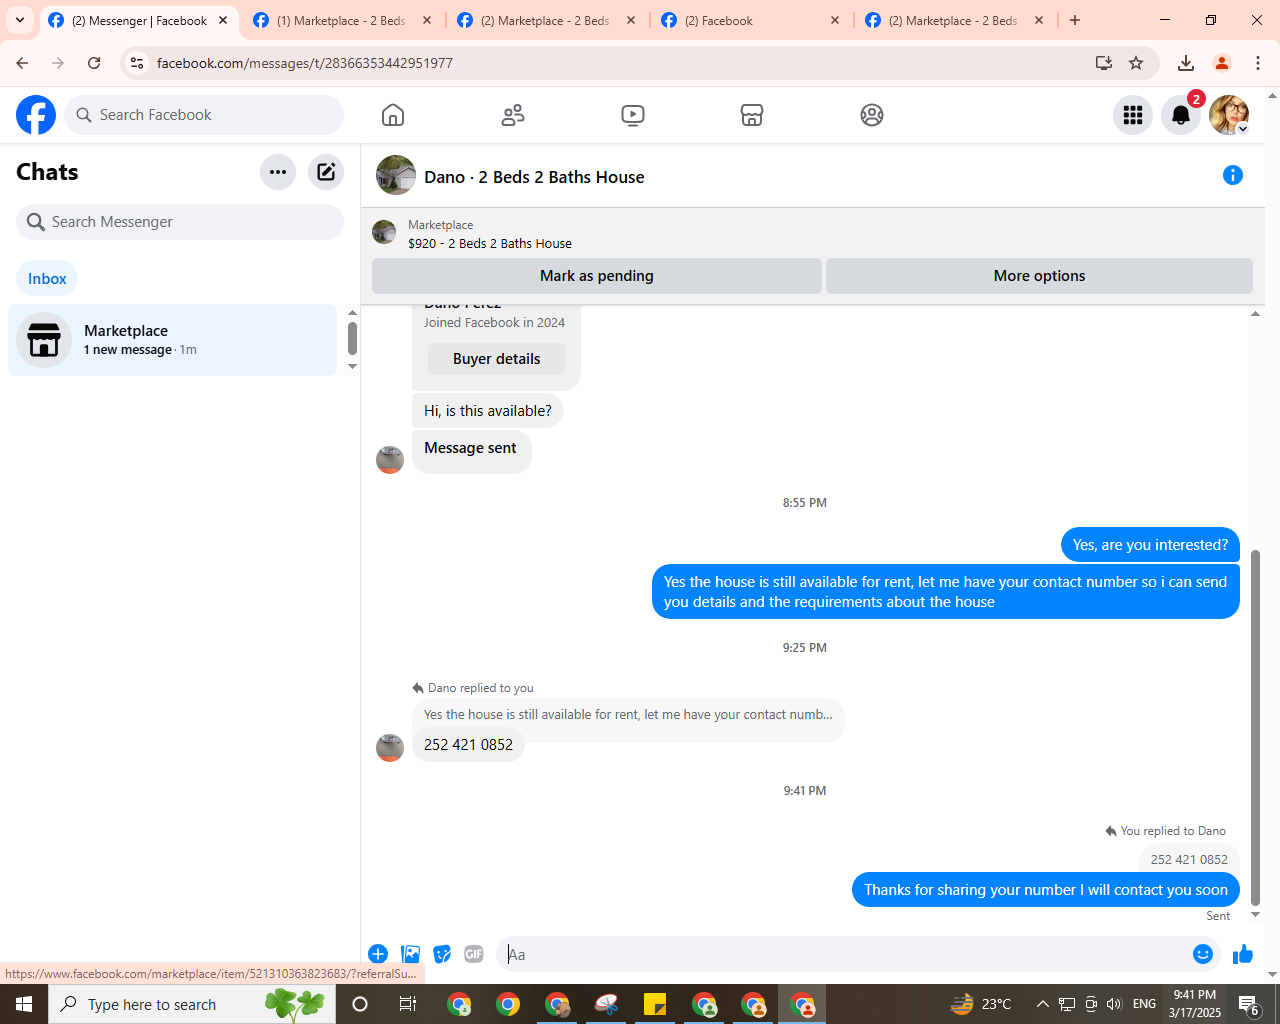Viewport: 1280px width, 1024px height.
Task: Open the Windows Start menu
Action: [x=24, y=1004]
